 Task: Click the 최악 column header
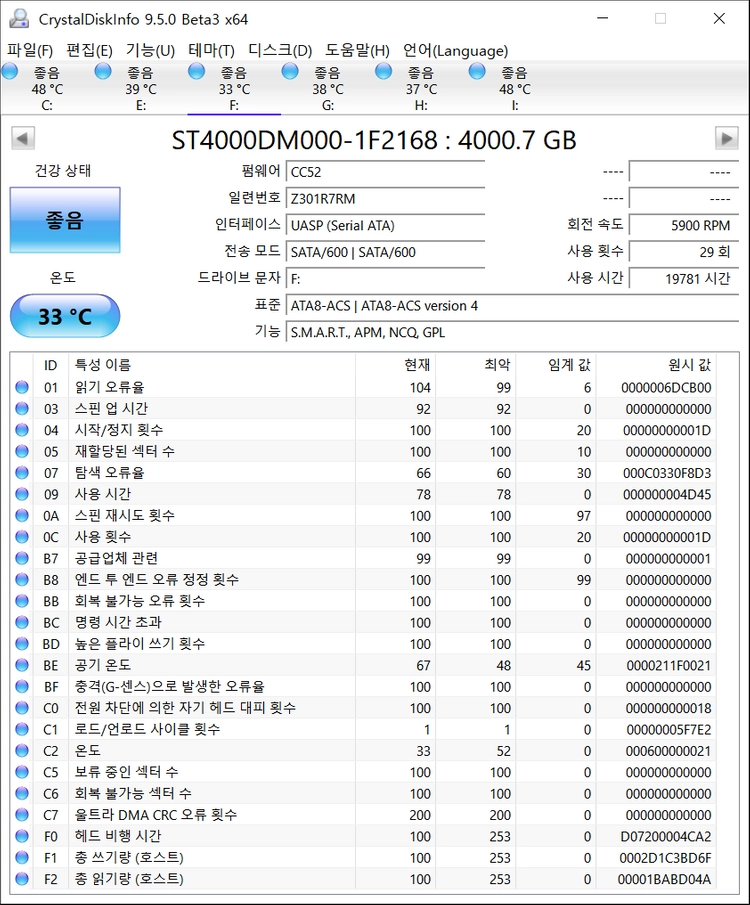click(475, 365)
